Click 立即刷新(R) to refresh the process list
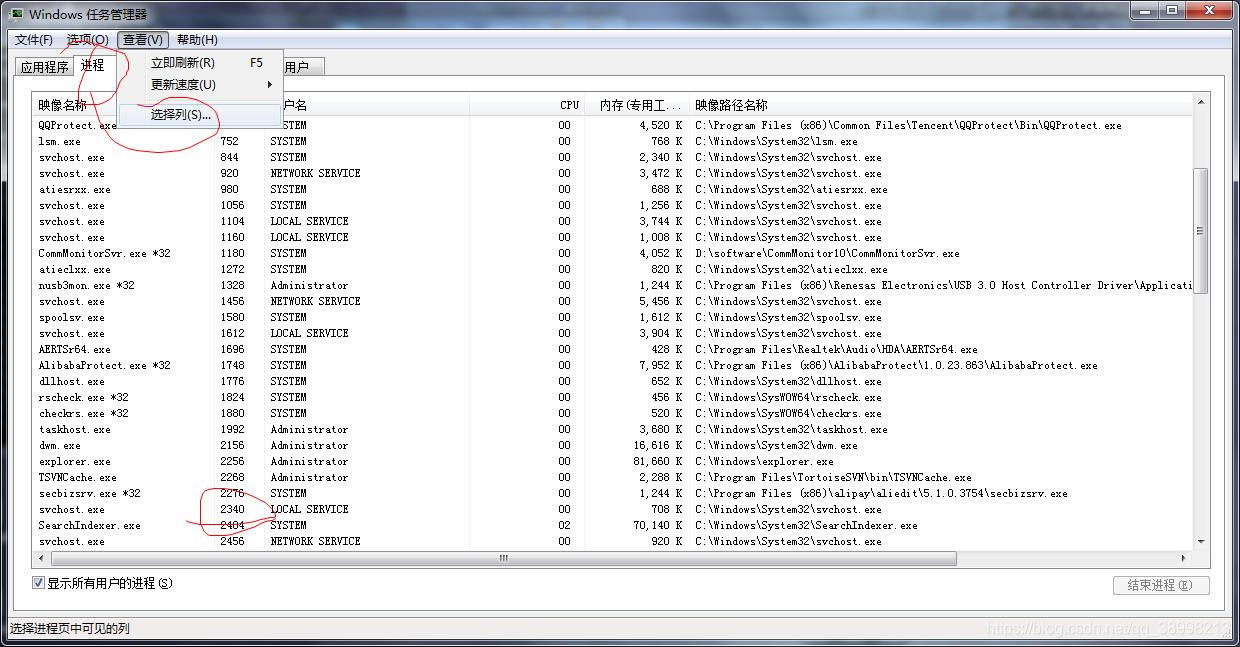This screenshot has height=647, width=1240. point(182,61)
